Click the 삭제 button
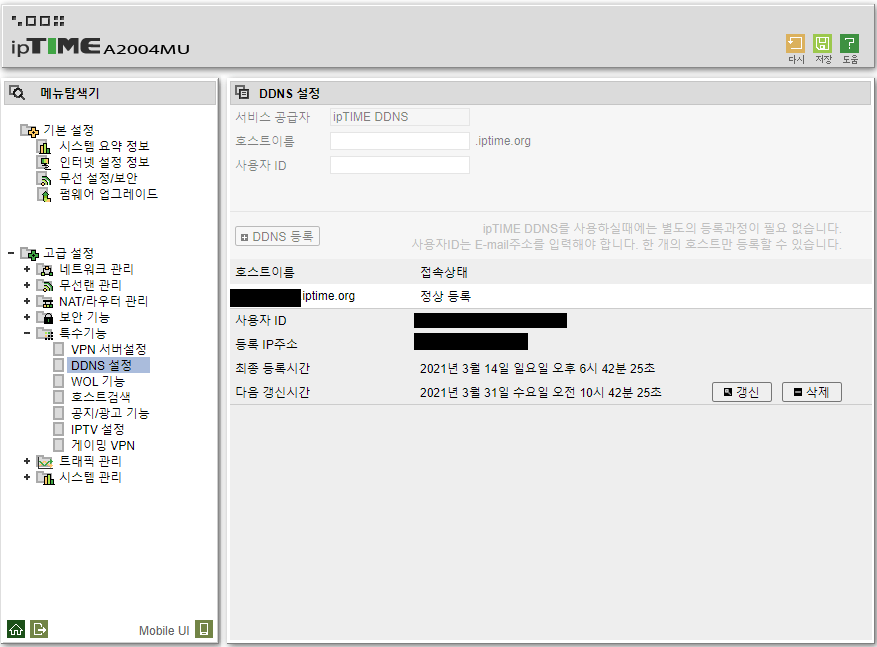 point(812,392)
